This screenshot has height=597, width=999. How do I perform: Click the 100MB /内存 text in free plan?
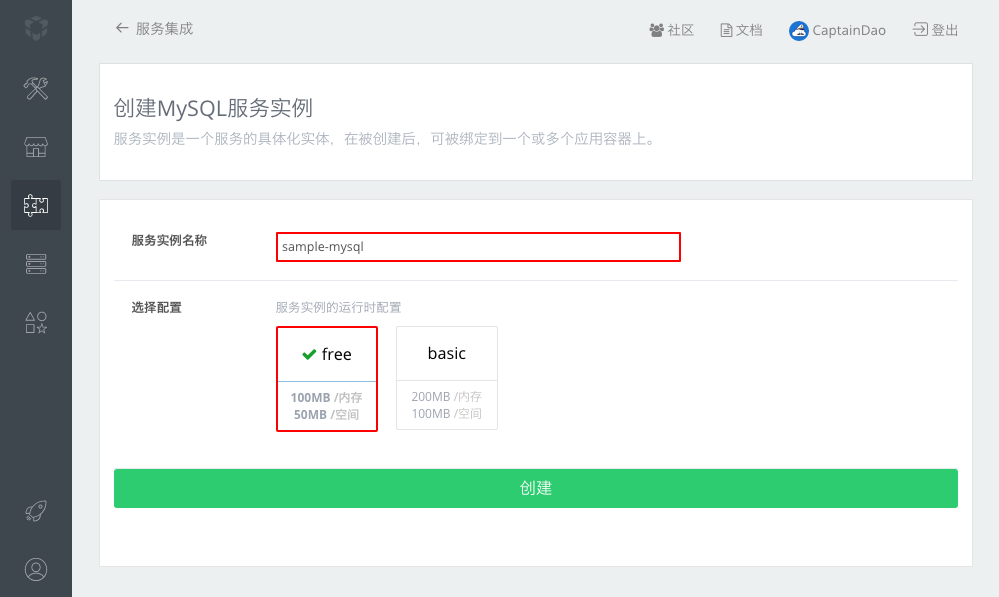coord(326,398)
